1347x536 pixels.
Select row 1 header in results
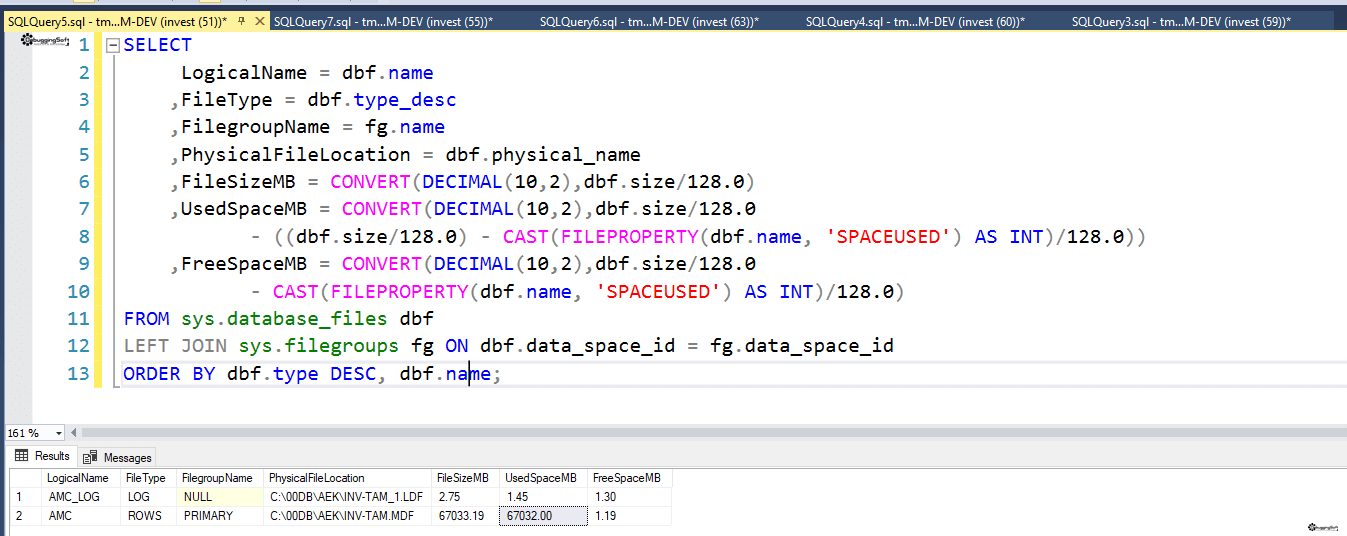(26, 496)
